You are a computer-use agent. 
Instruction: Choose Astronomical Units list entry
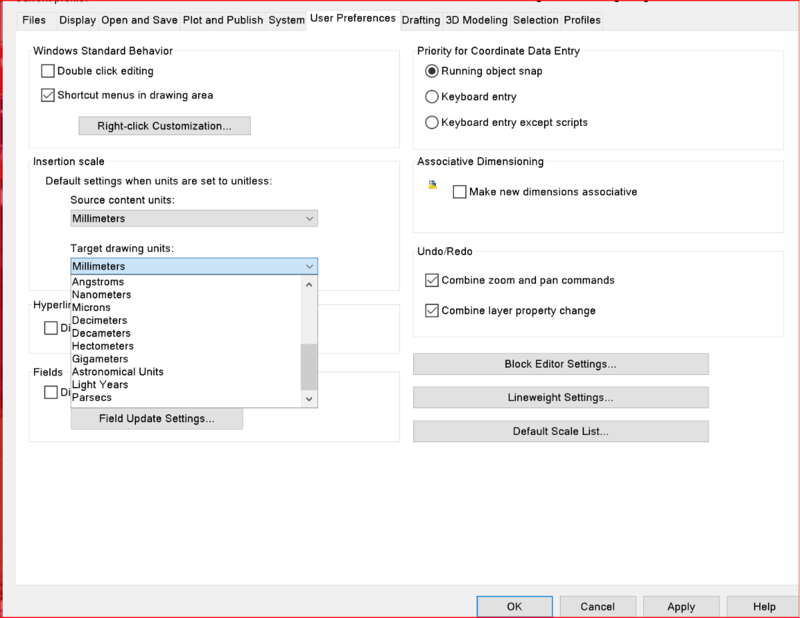click(x=118, y=371)
